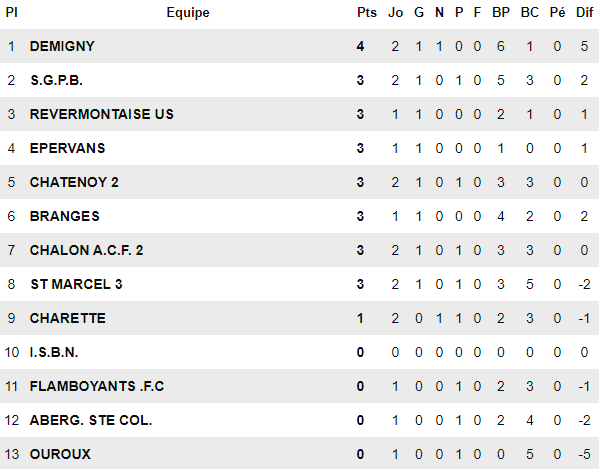Screen dimensions: 600x469
Task: Click the Equipe column header
Action: click(188, 12)
